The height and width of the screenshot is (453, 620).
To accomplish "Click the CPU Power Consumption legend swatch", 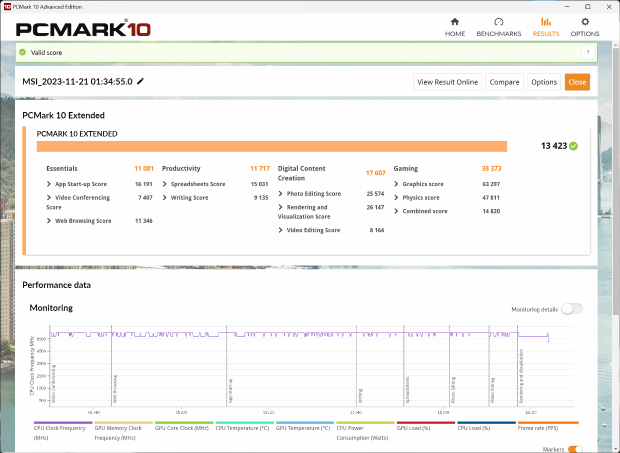I will point(365,423).
